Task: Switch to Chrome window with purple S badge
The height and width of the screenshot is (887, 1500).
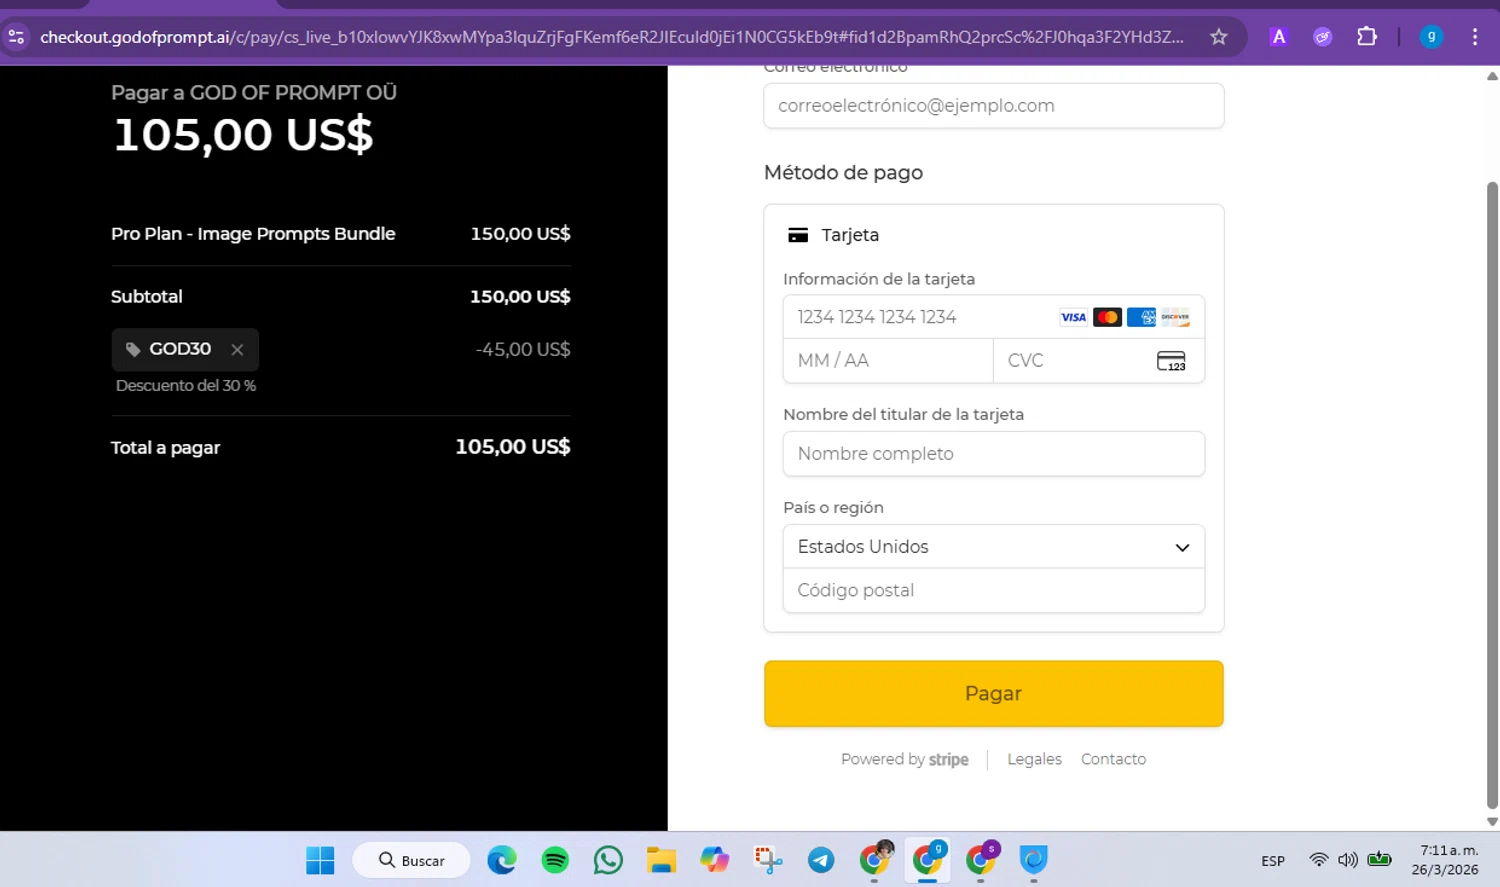Action: [981, 859]
